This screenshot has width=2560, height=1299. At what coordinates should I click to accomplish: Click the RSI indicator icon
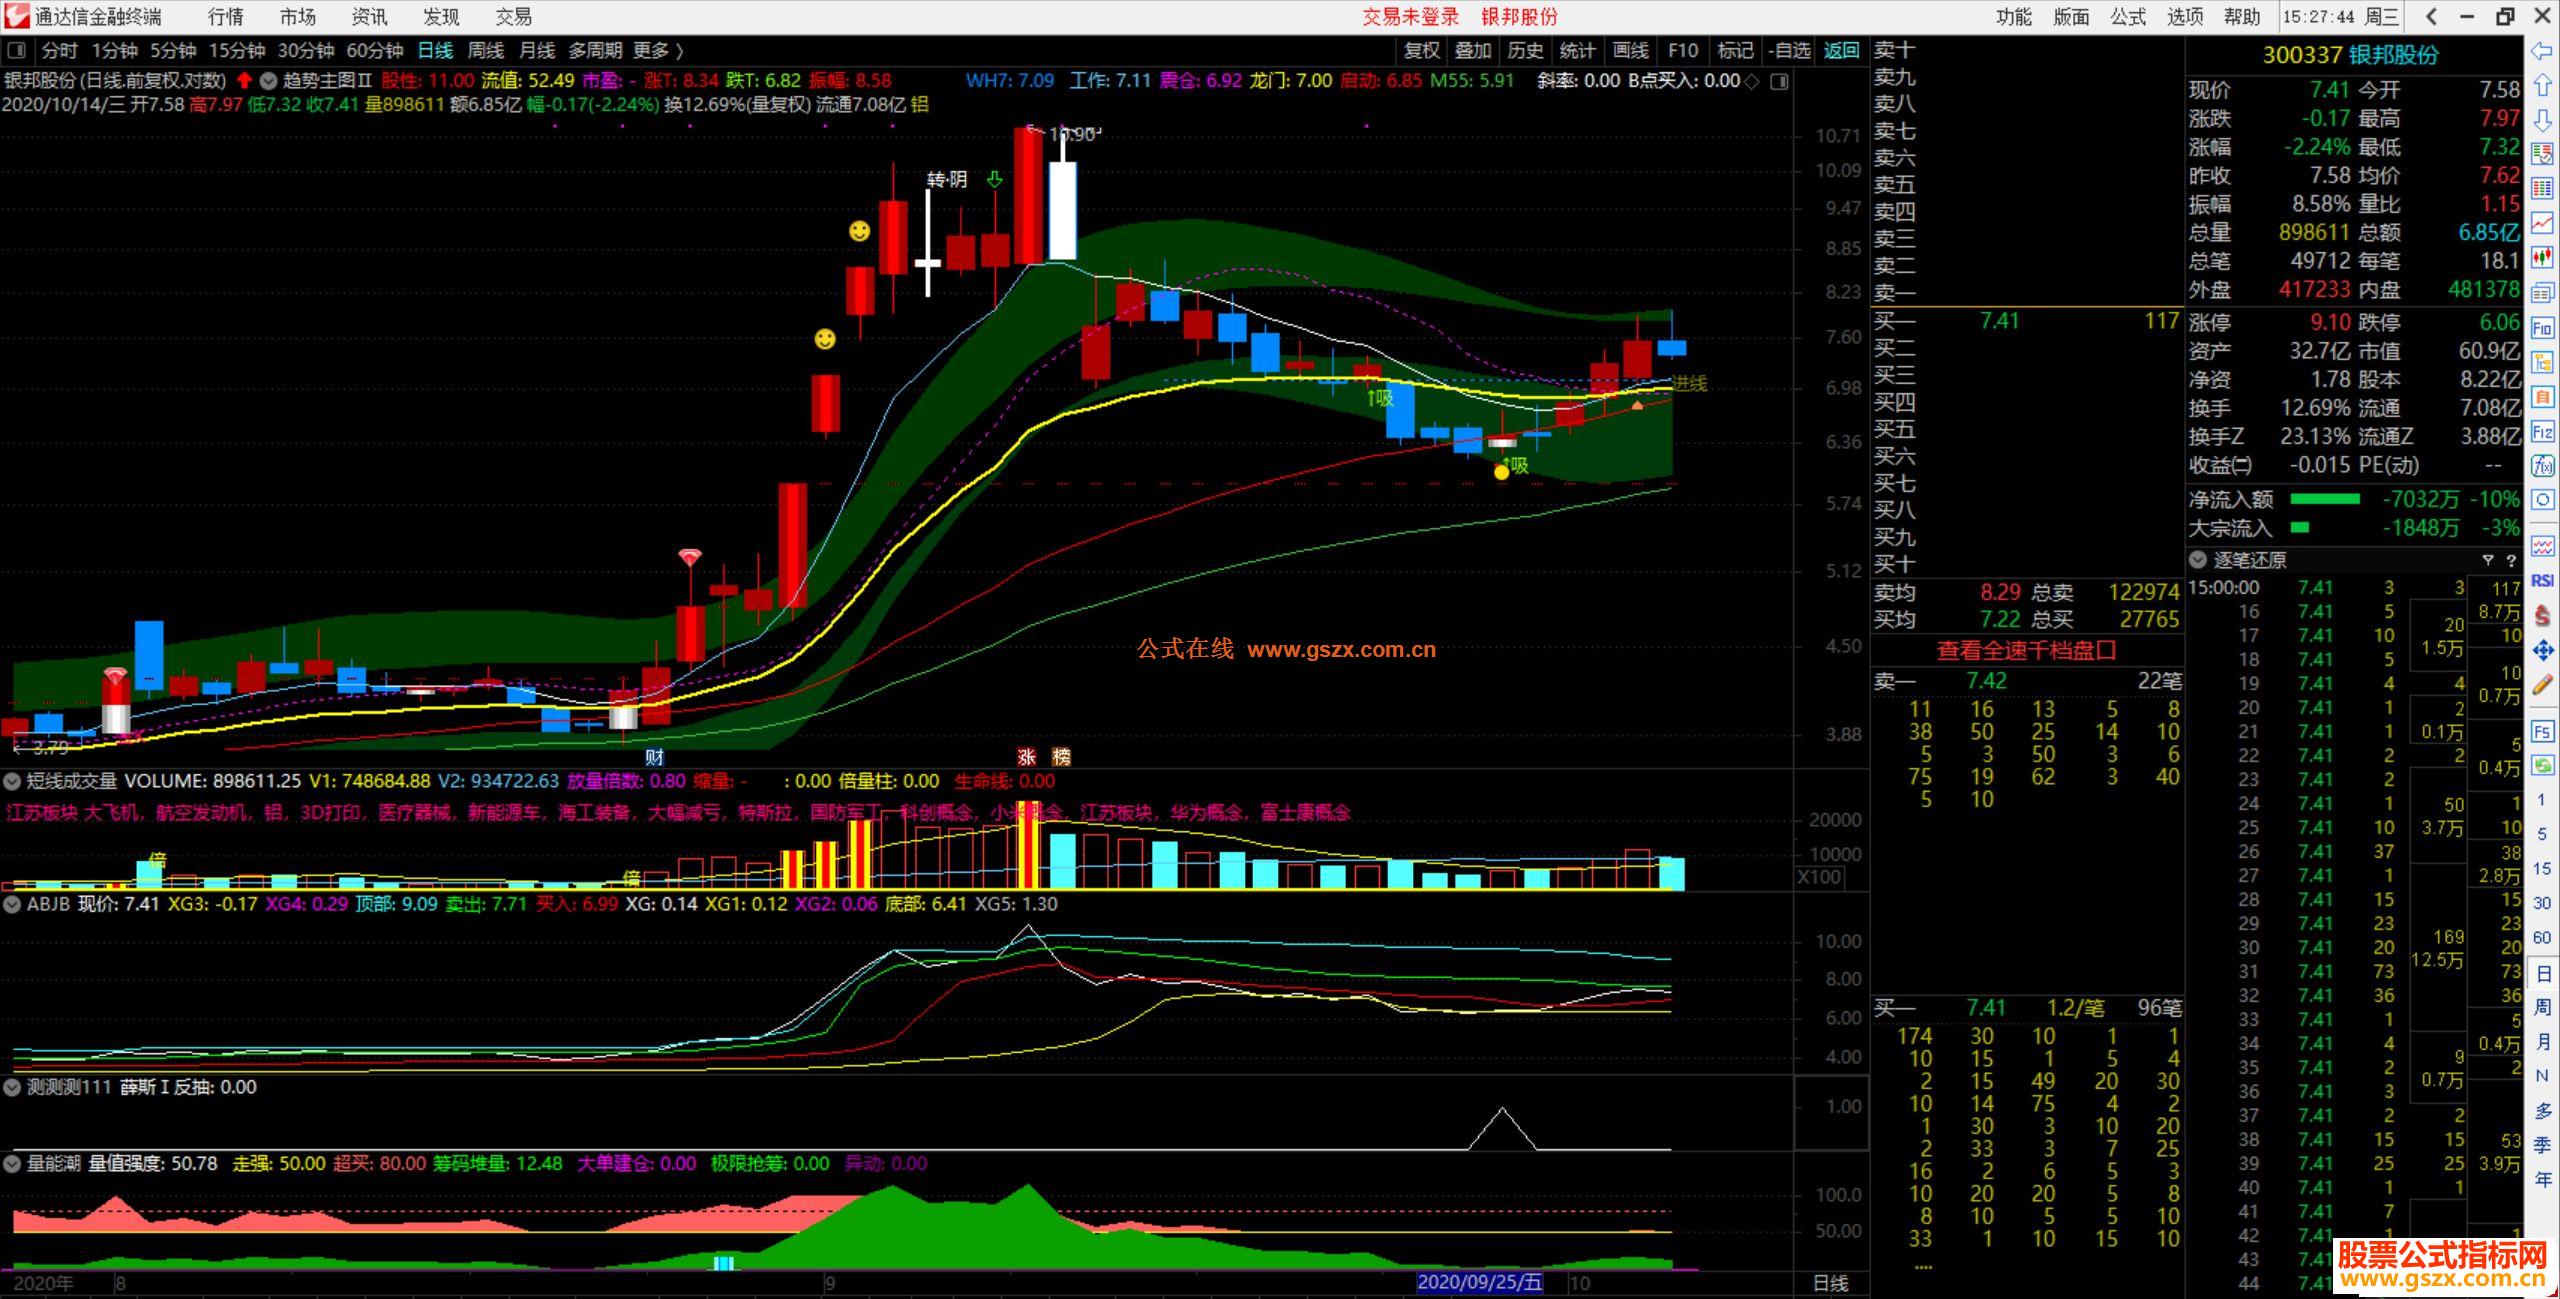click(x=2542, y=581)
